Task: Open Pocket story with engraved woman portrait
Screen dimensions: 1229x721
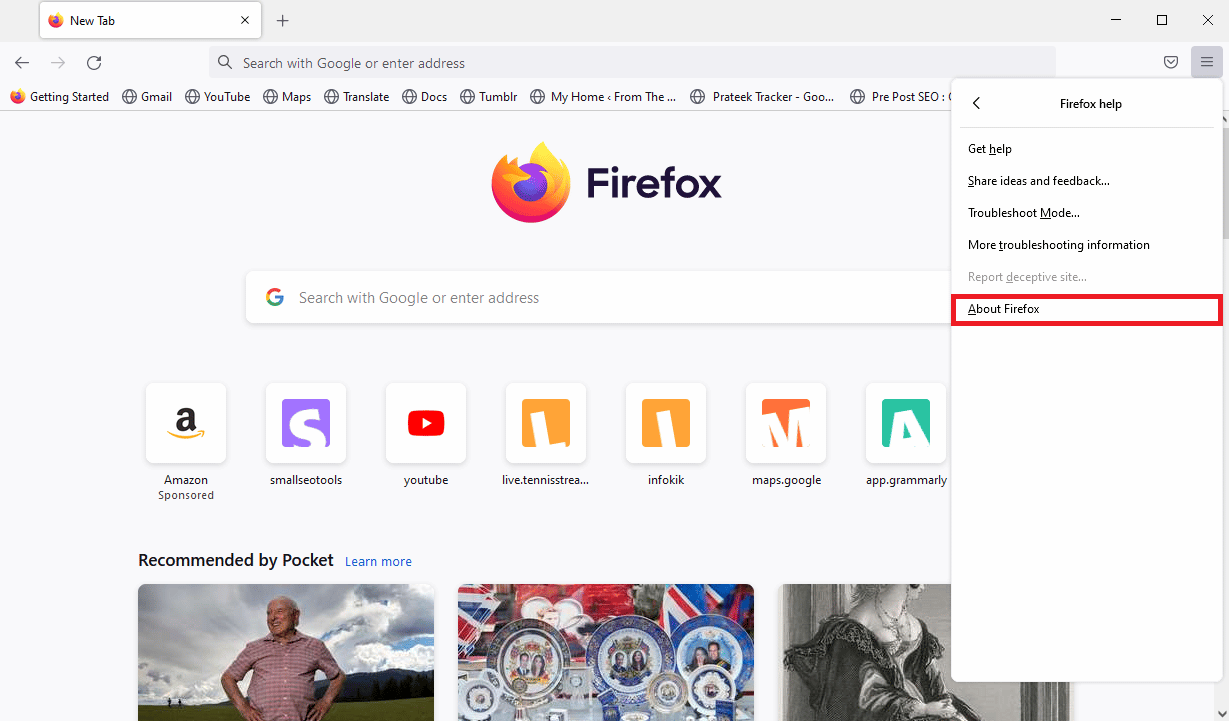Action: (865, 652)
